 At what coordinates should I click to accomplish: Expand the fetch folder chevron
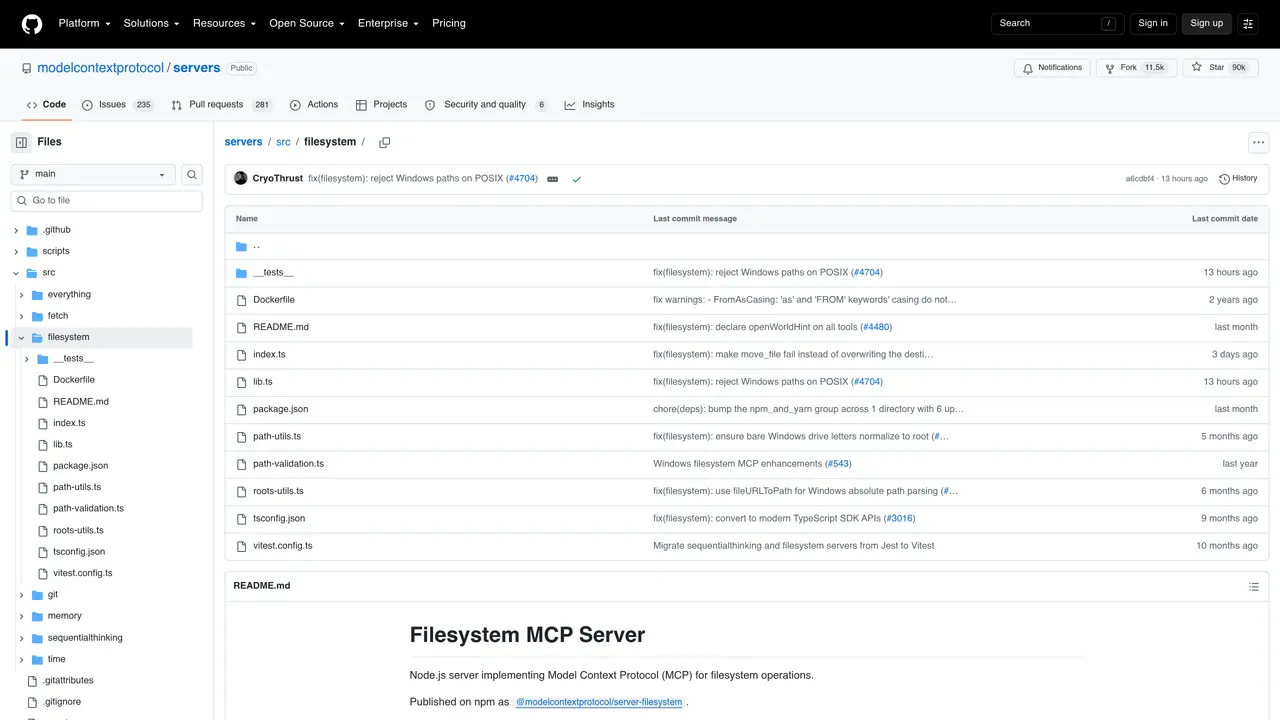[22, 316]
